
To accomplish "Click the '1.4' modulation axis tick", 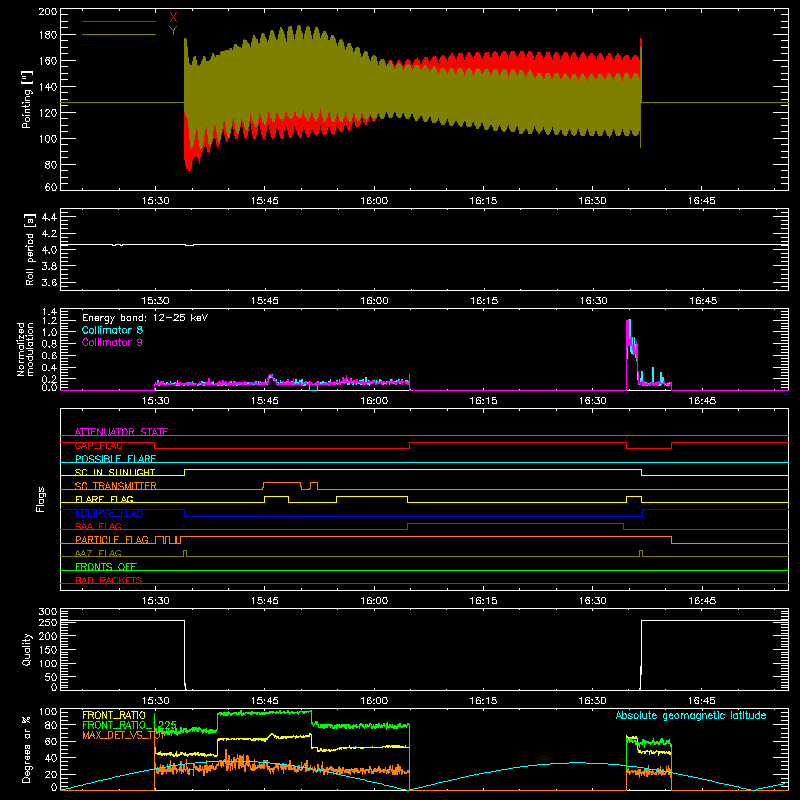I will coord(50,312).
